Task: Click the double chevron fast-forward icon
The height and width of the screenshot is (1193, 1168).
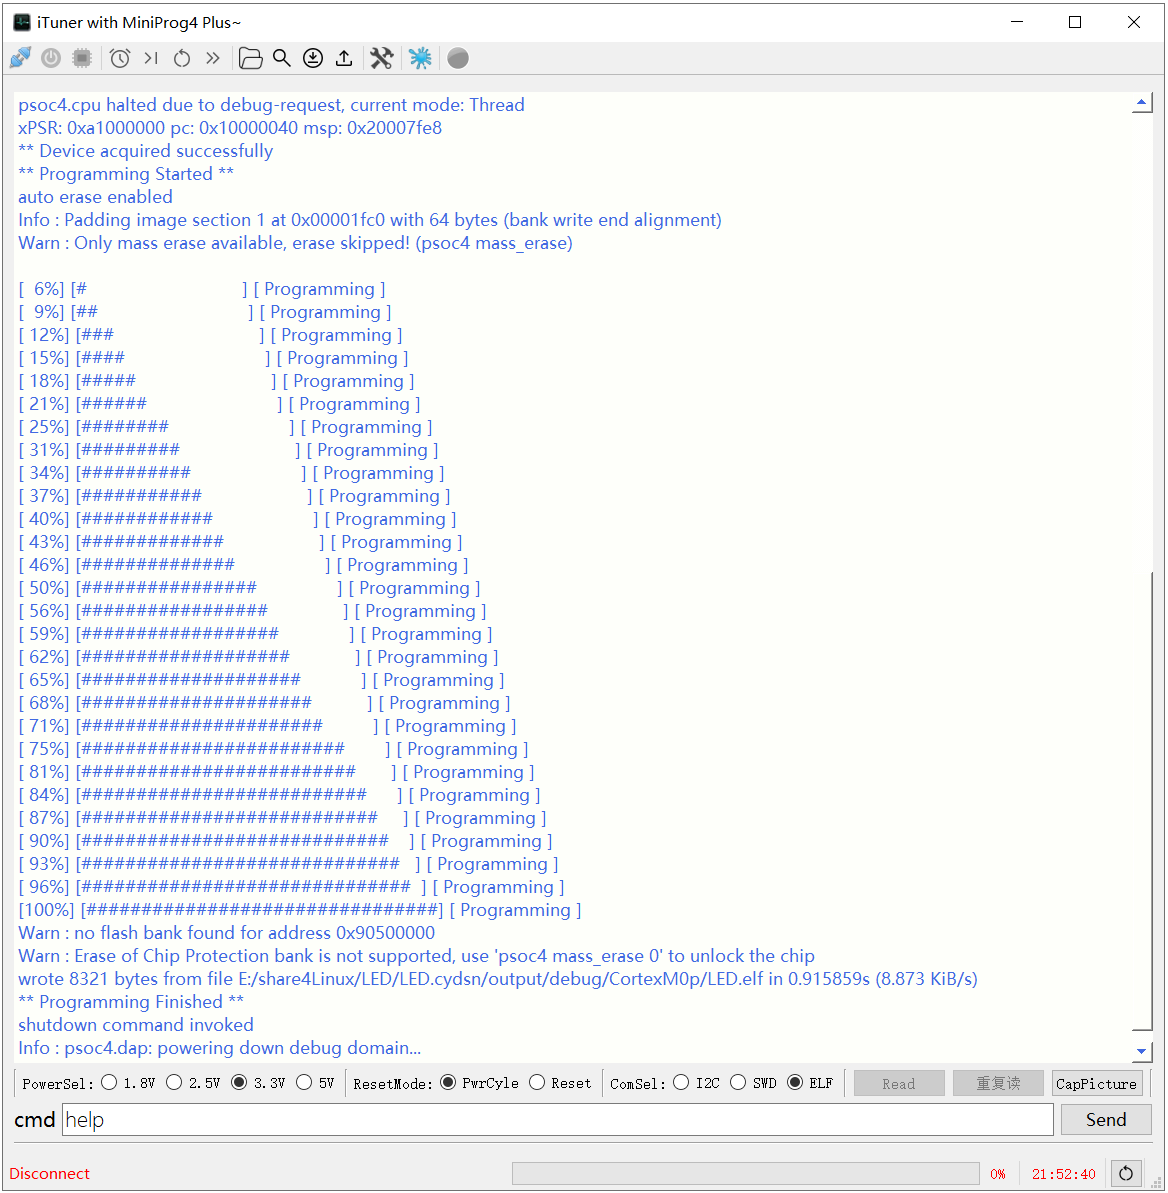Action: pyautogui.click(x=213, y=58)
